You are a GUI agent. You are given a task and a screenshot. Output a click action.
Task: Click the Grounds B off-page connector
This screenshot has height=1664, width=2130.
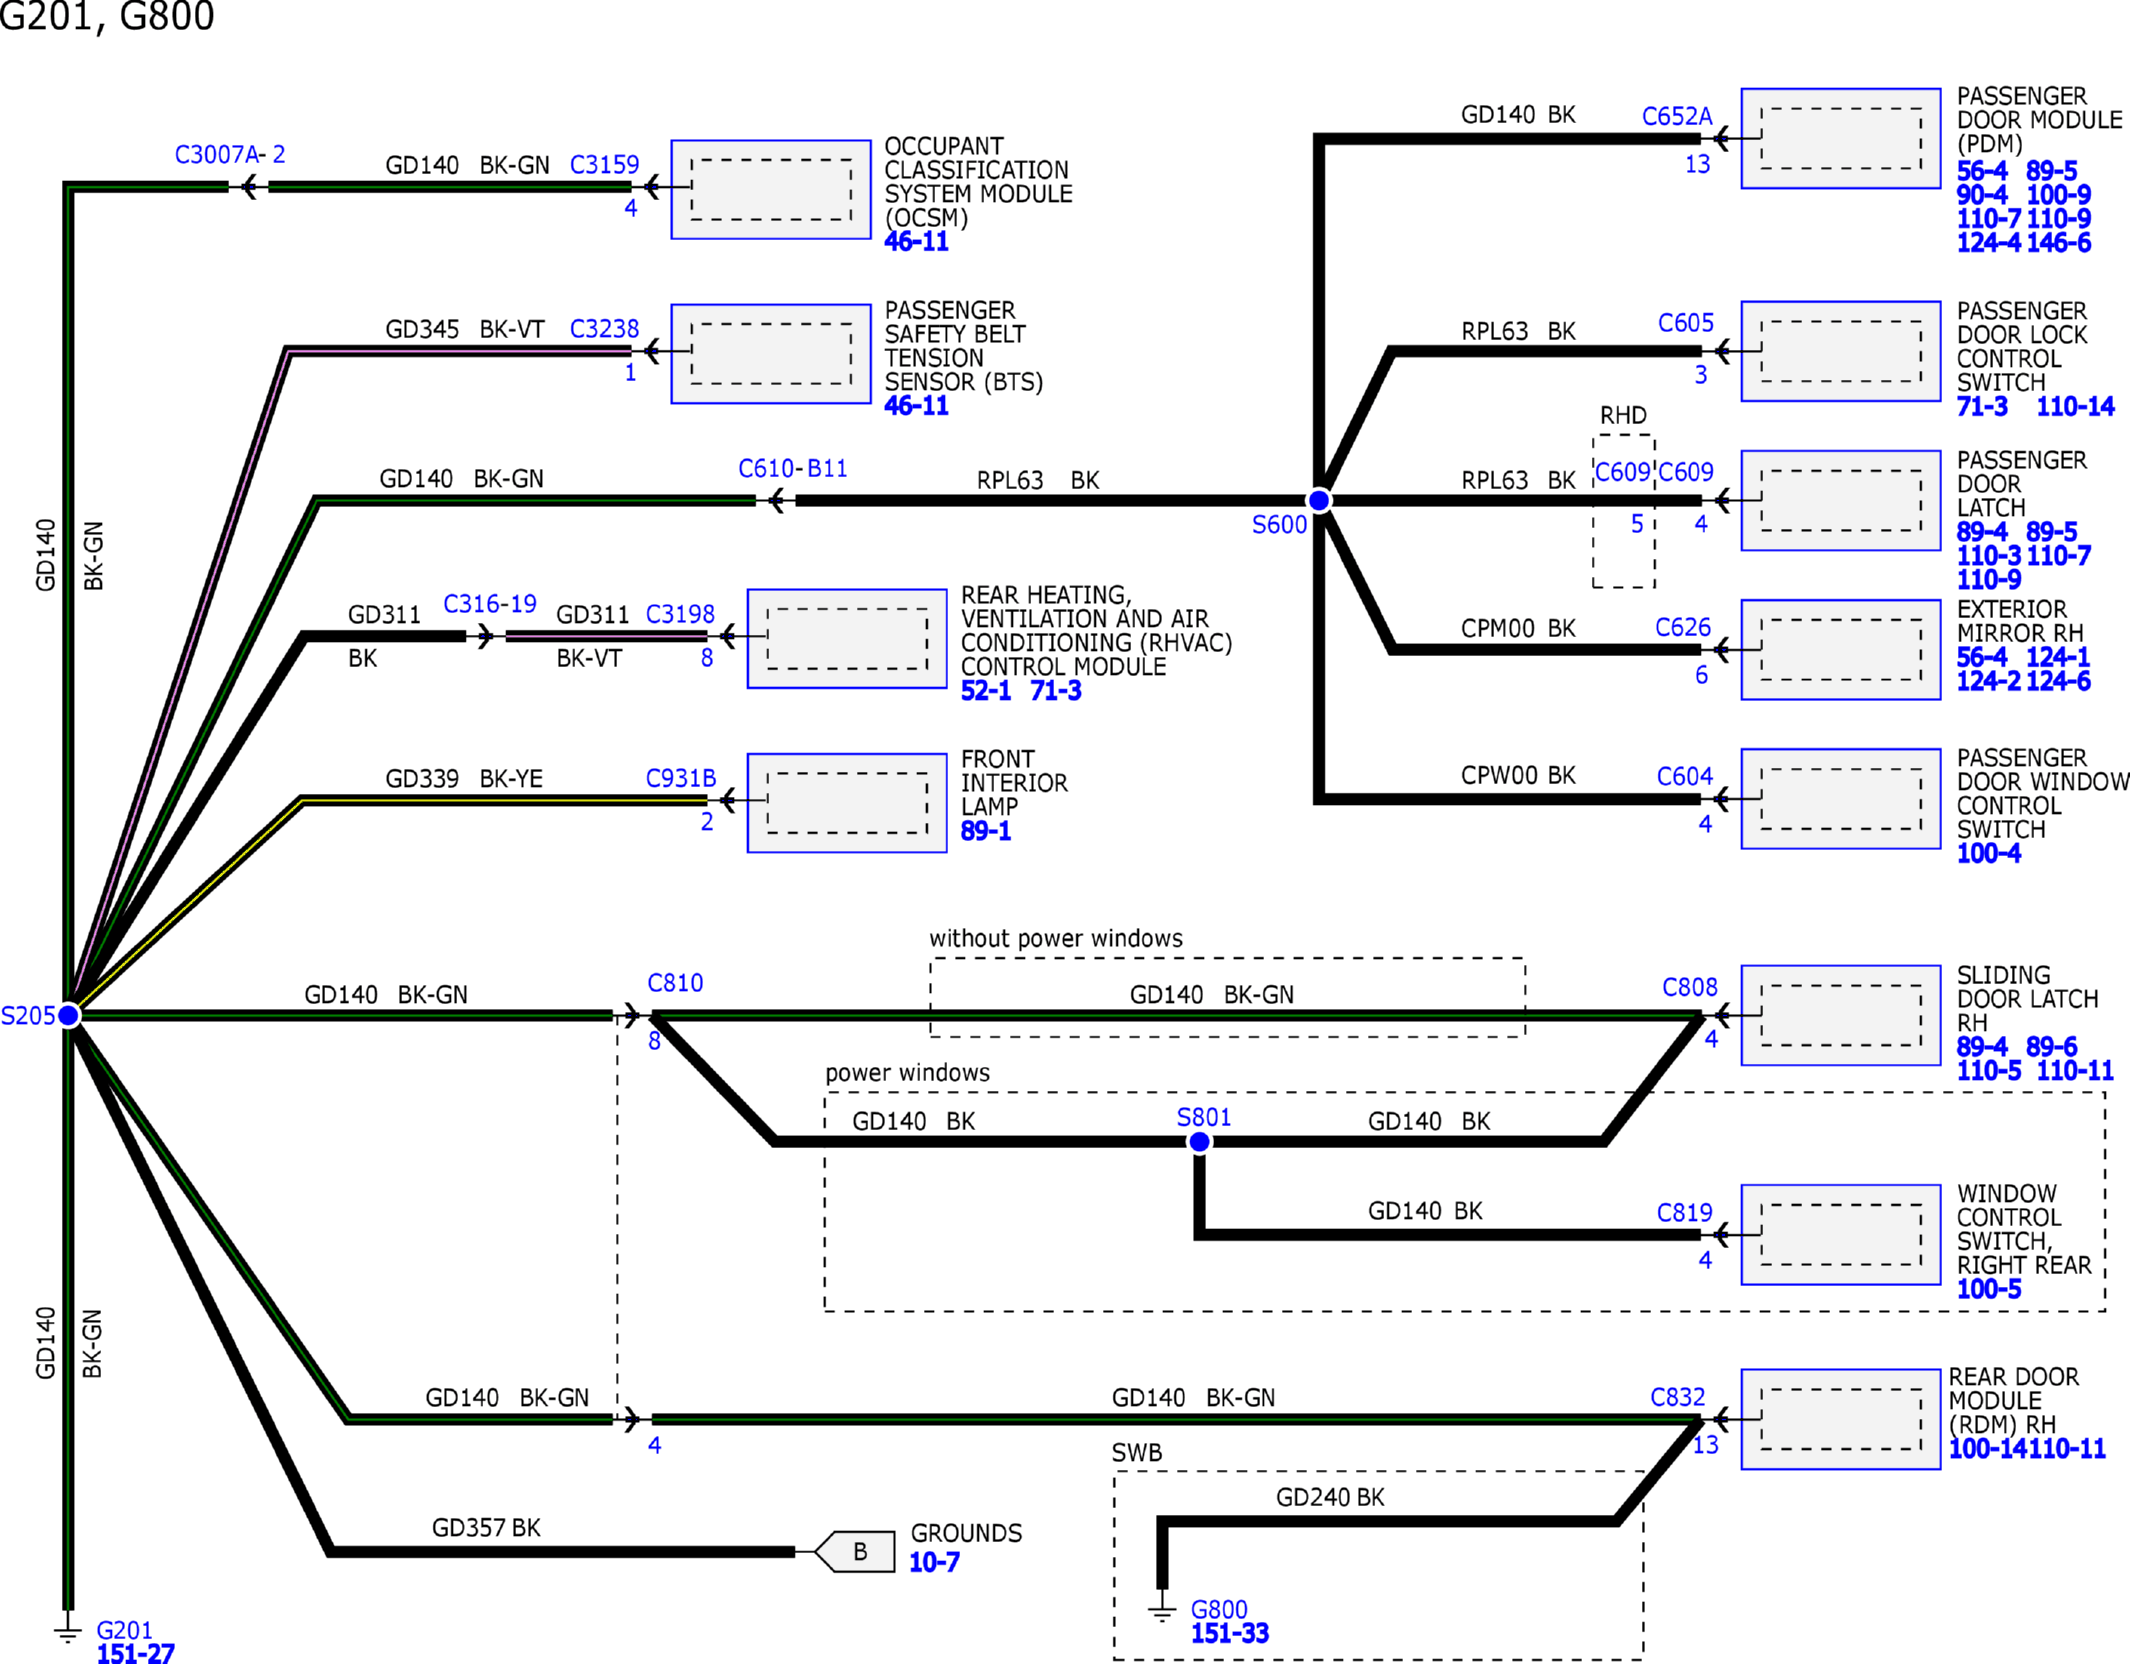(x=857, y=1551)
